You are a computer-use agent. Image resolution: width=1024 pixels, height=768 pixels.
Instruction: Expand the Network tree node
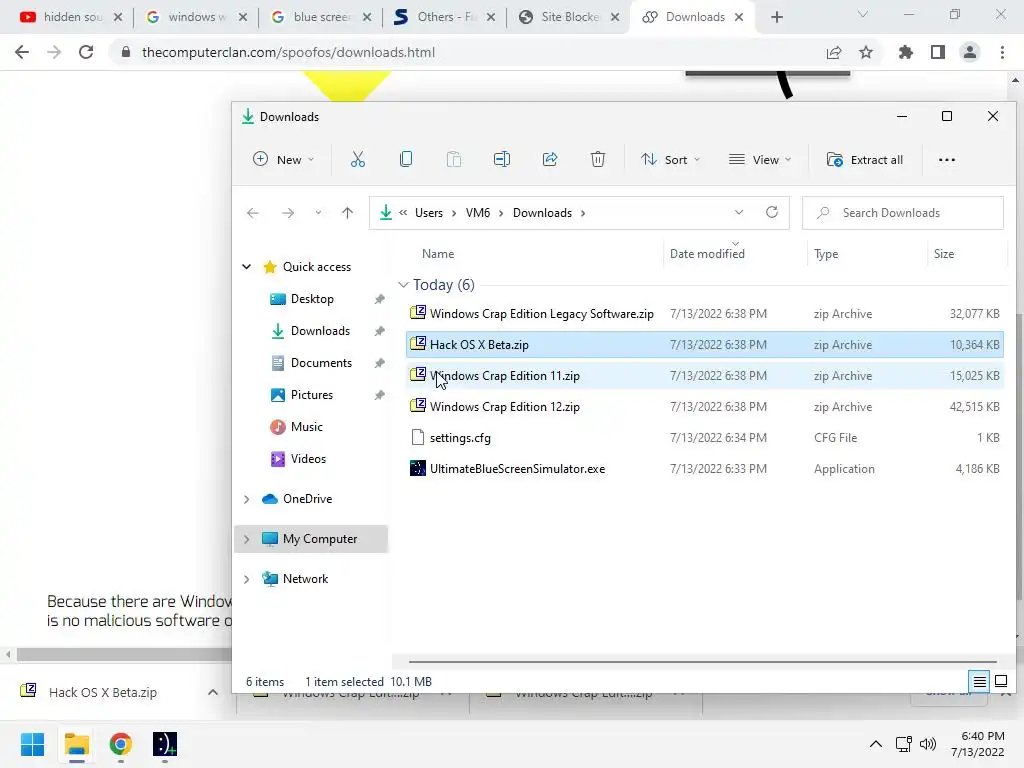[x=246, y=579]
